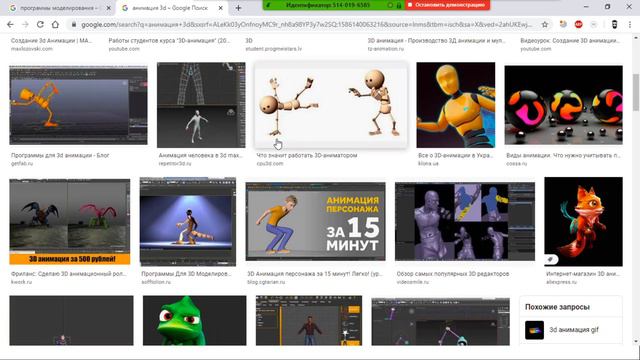The height and width of the screenshot is (360, 640).
Task: Open 'Анимация человека в 3d max' result link
Action: (200, 156)
